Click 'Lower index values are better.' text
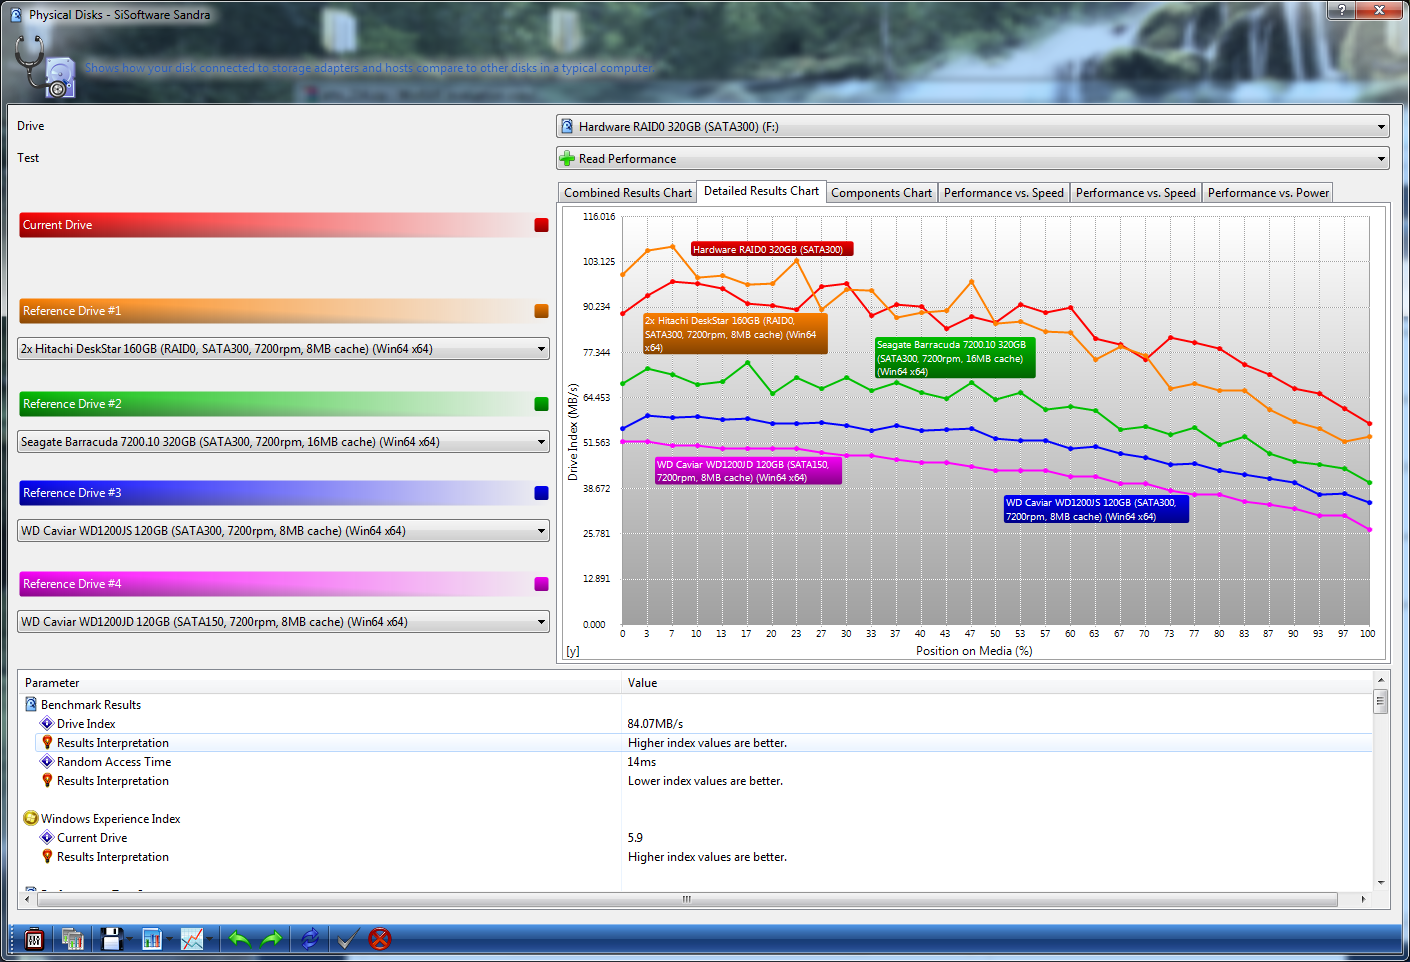This screenshot has height=962, width=1410. click(706, 780)
